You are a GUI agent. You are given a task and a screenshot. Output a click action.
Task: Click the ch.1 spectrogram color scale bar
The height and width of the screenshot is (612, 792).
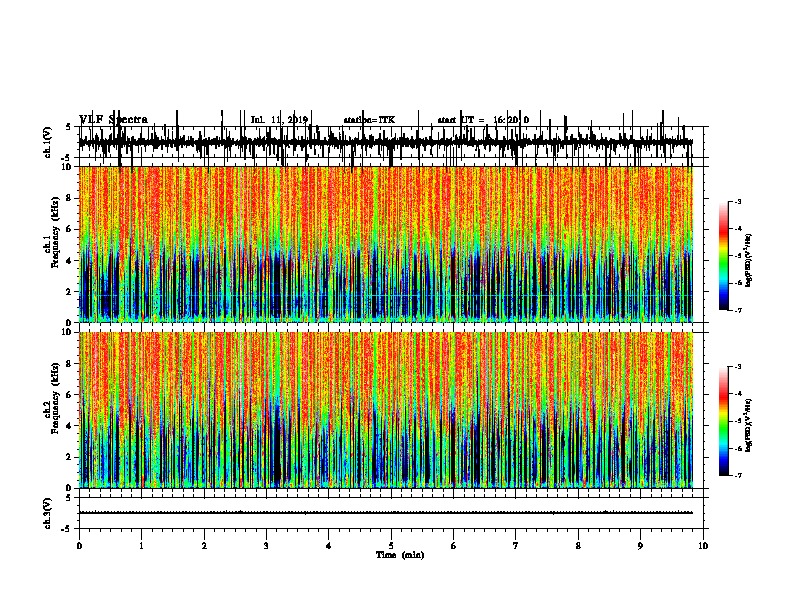pos(723,256)
